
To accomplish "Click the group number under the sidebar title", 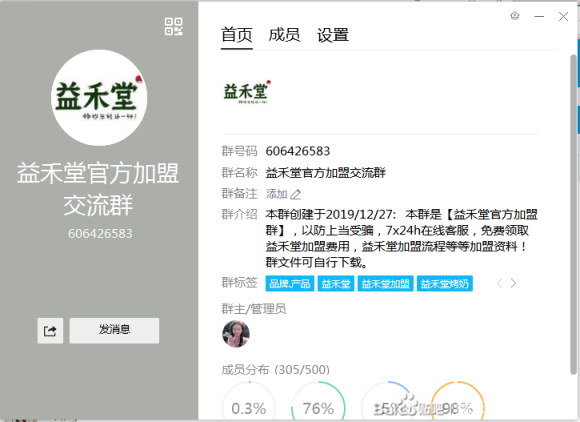I will click(x=100, y=234).
